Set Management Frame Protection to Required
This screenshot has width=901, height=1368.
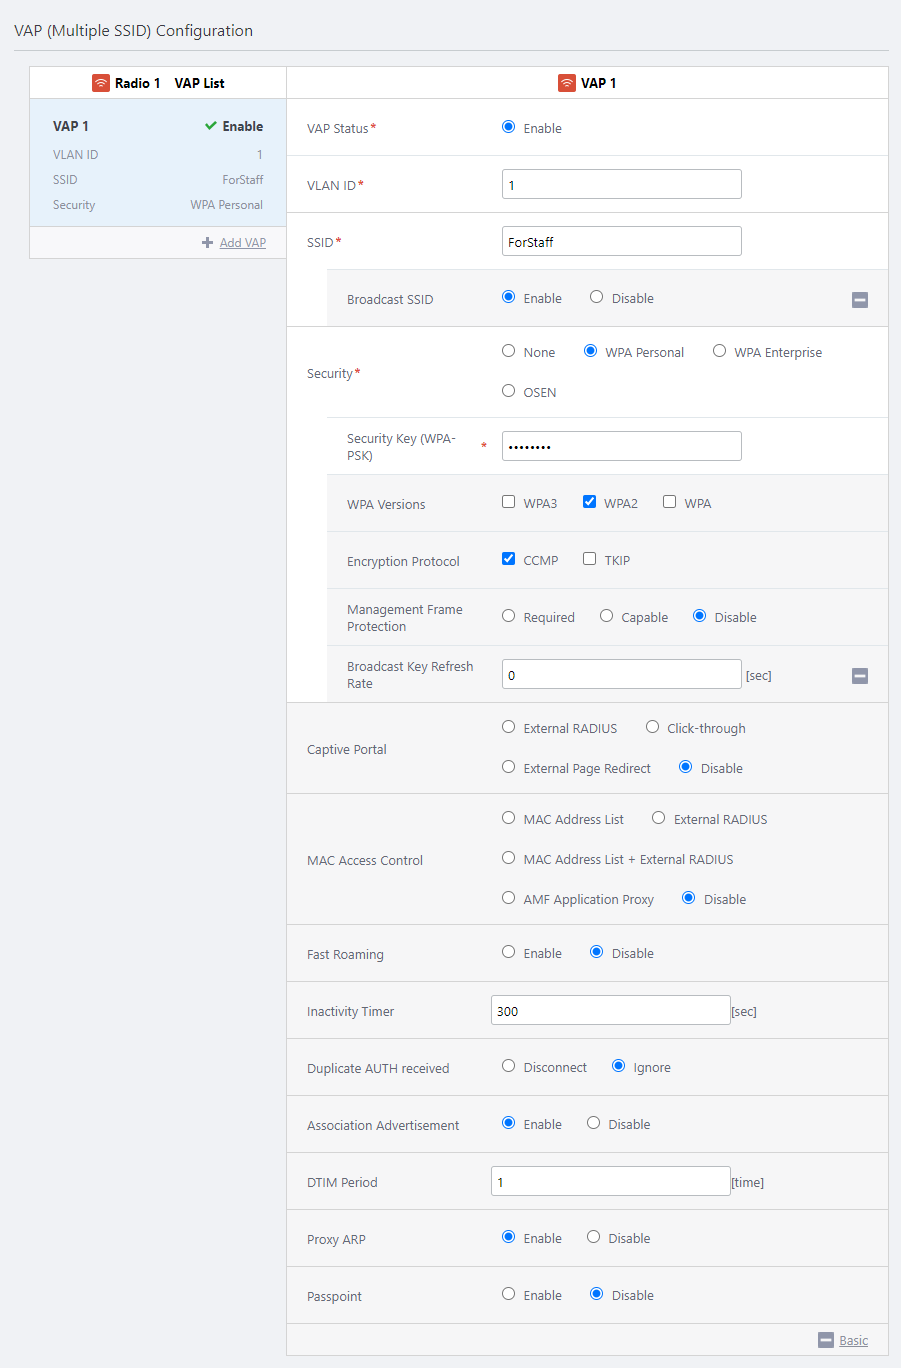coord(509,616)
